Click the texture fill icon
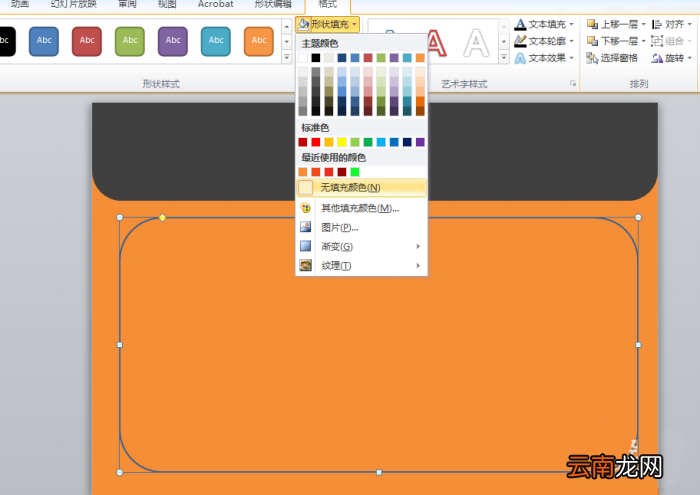 (x=305, y=265)
